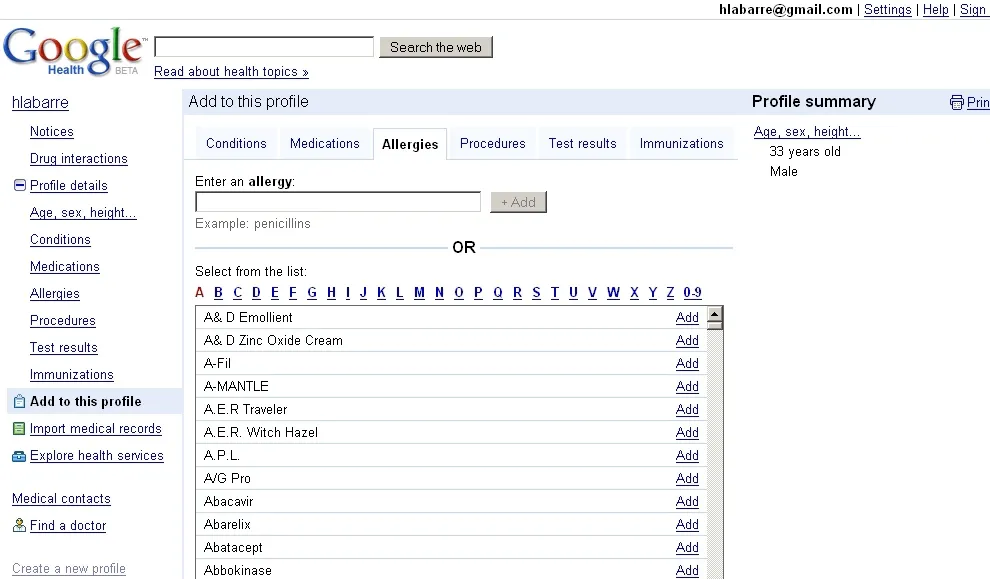Open sidebar Age, sex, height link

pos(83,213)
